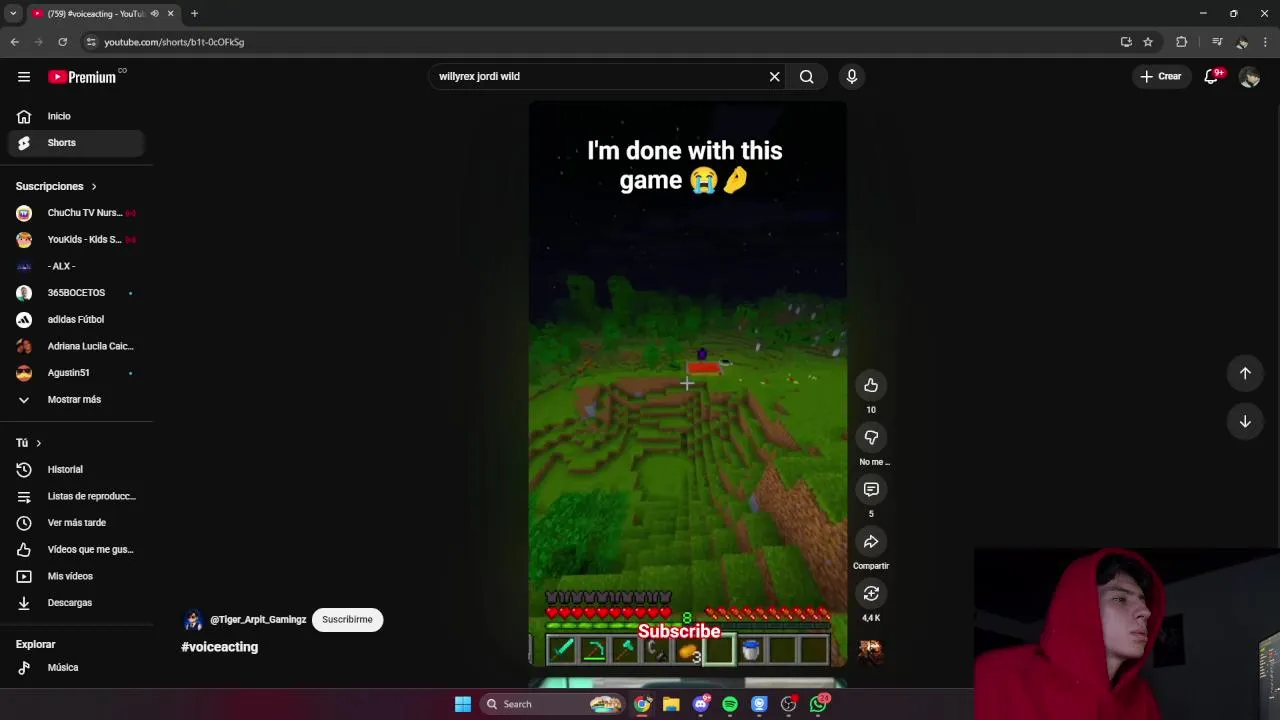Open Chrome profile avatar
This screenshot has height=720, width=1280.
tap(1242, 42)
